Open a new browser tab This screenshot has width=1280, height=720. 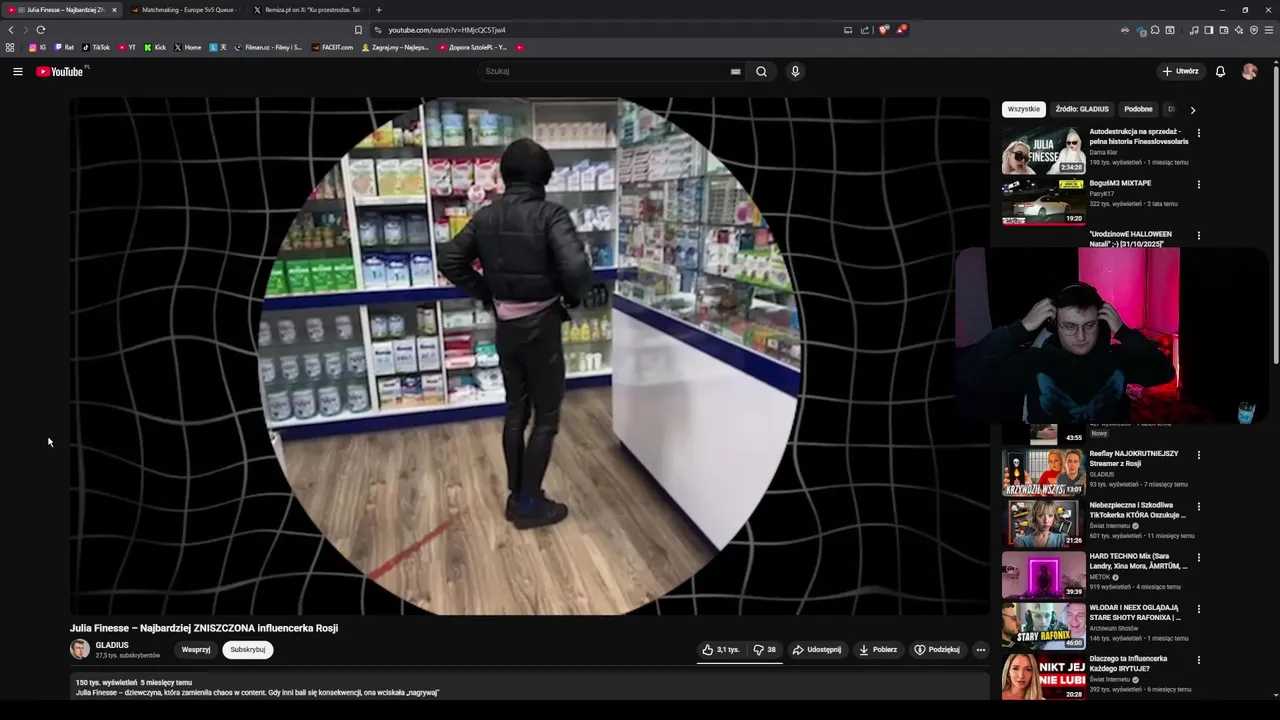pyautogui.click(x=378, y=10)
